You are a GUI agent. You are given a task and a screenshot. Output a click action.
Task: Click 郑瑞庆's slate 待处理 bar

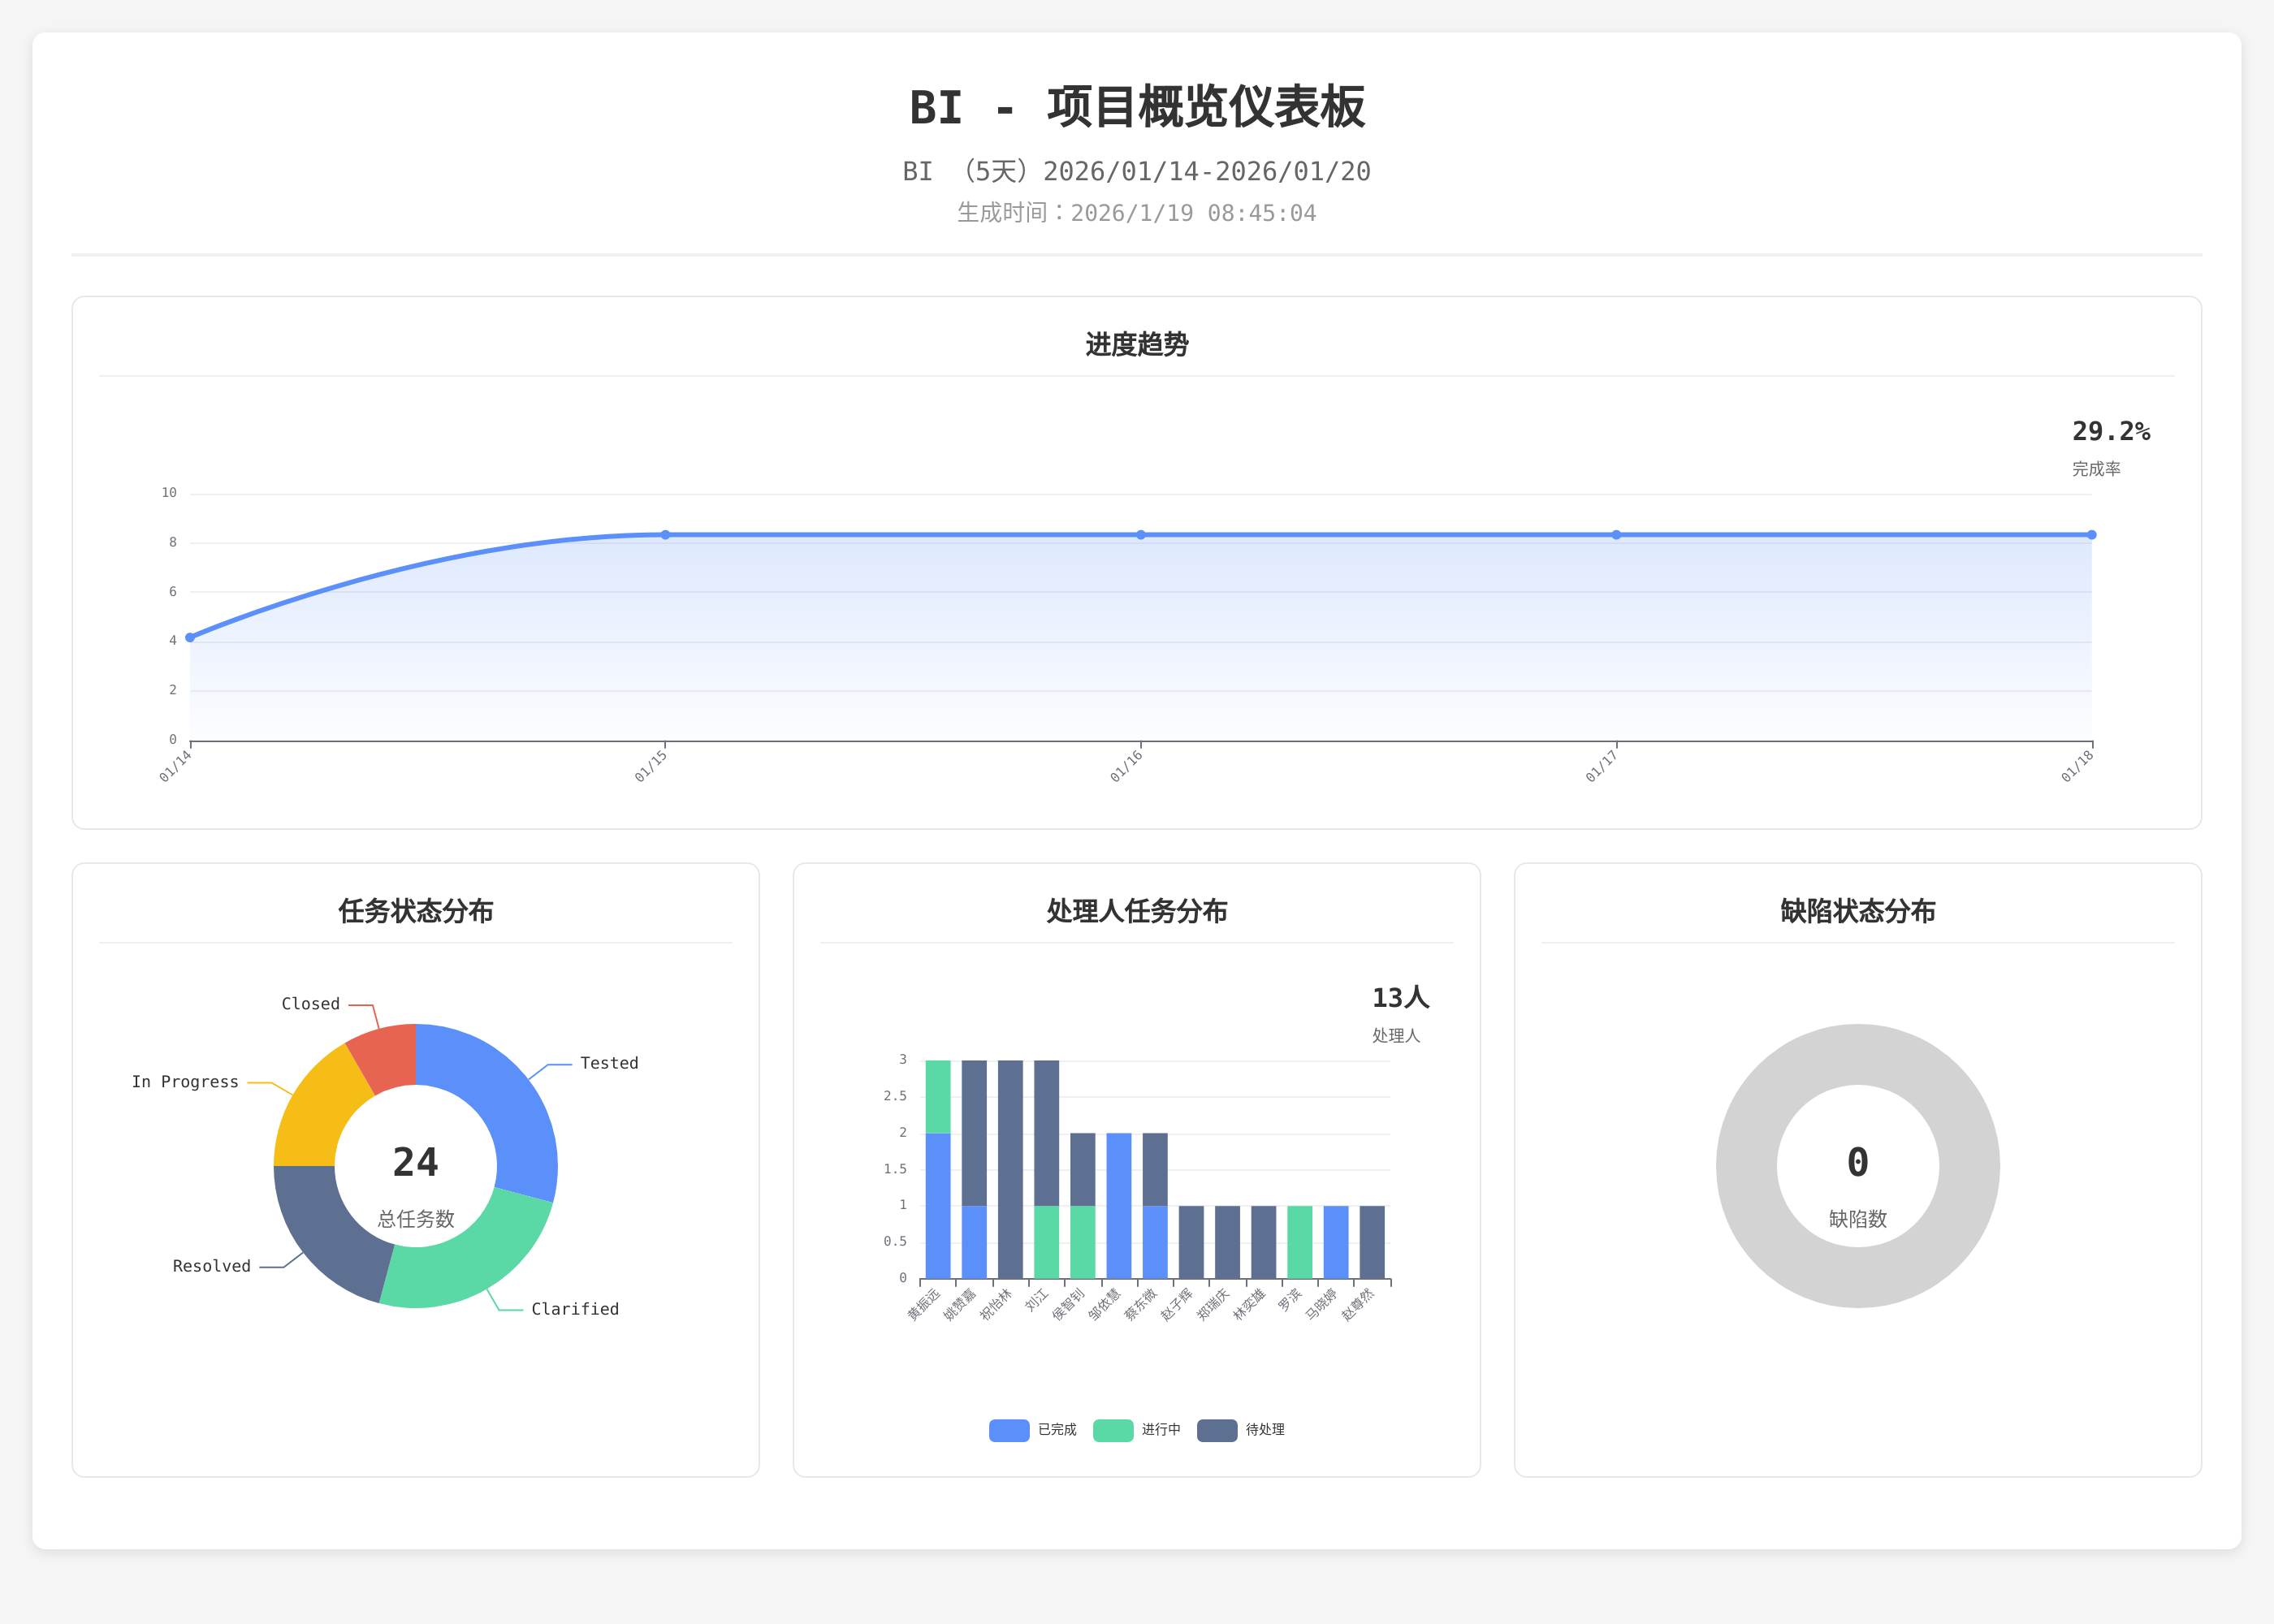1227,1242
